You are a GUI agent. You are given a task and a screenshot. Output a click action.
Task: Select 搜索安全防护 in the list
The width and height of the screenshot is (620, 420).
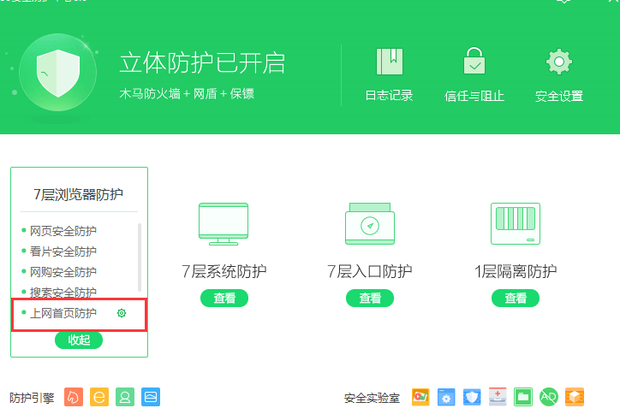coord(63,292)
